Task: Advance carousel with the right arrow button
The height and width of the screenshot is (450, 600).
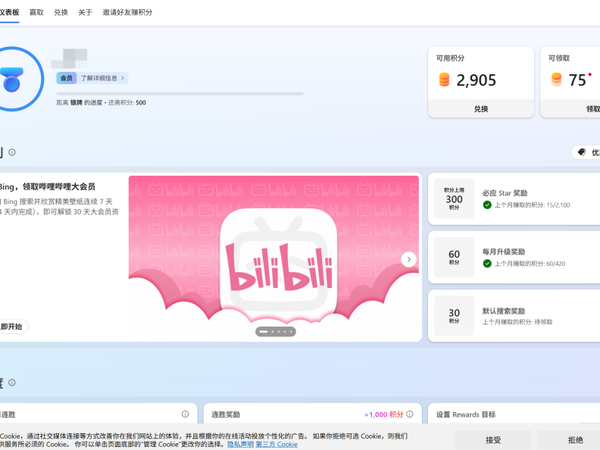Action: coord(408,259)
